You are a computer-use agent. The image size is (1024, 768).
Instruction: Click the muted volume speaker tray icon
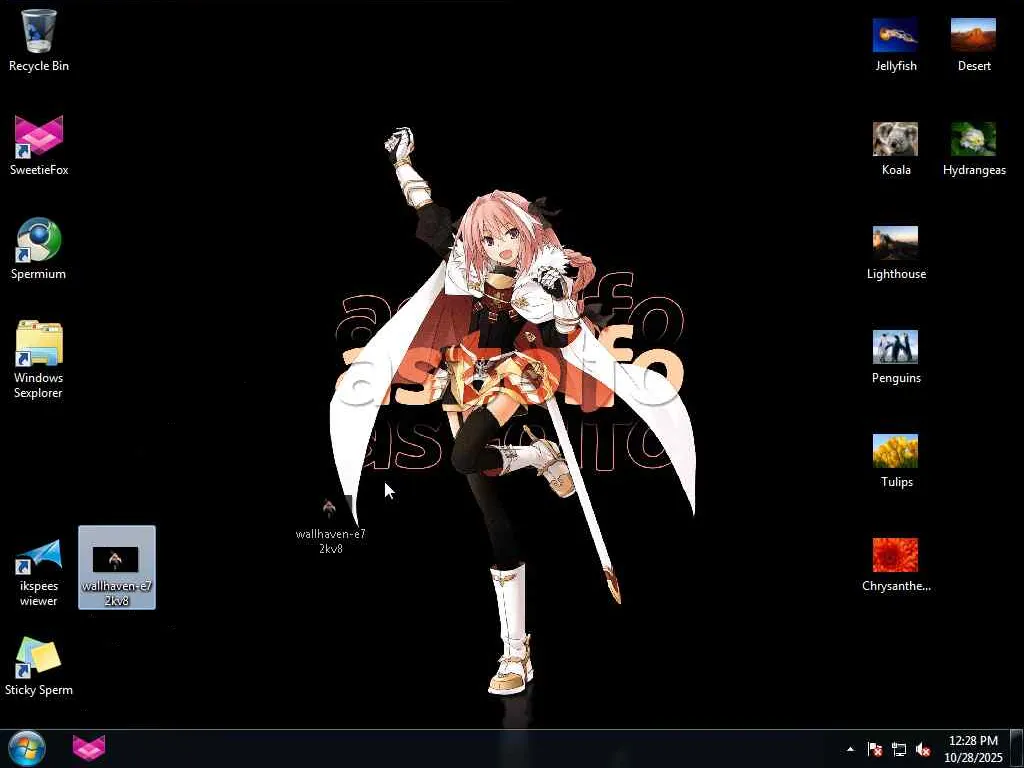(x=923, y=749)
